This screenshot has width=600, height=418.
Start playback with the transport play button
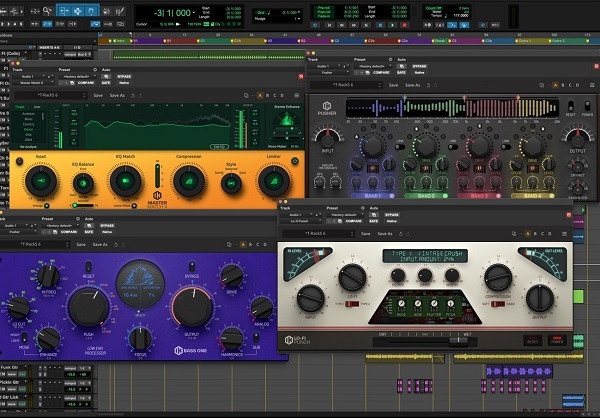tap(392, 25)
